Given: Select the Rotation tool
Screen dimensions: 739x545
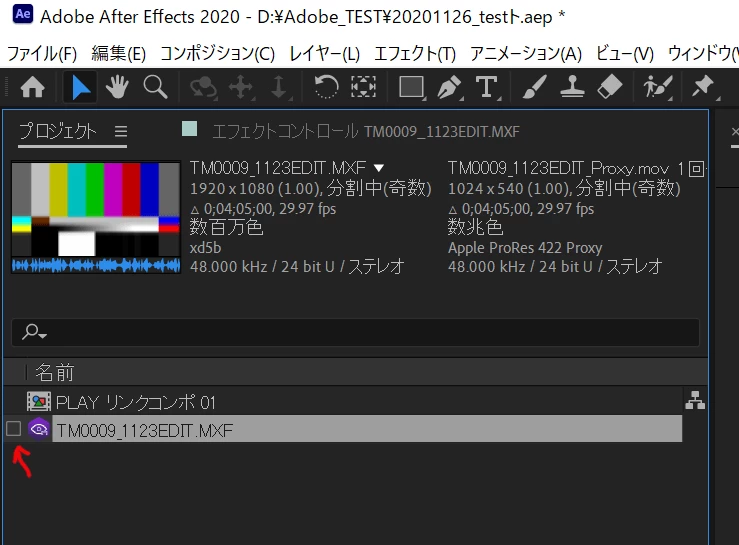Looking at the screenshot, I should pos(326,87).
